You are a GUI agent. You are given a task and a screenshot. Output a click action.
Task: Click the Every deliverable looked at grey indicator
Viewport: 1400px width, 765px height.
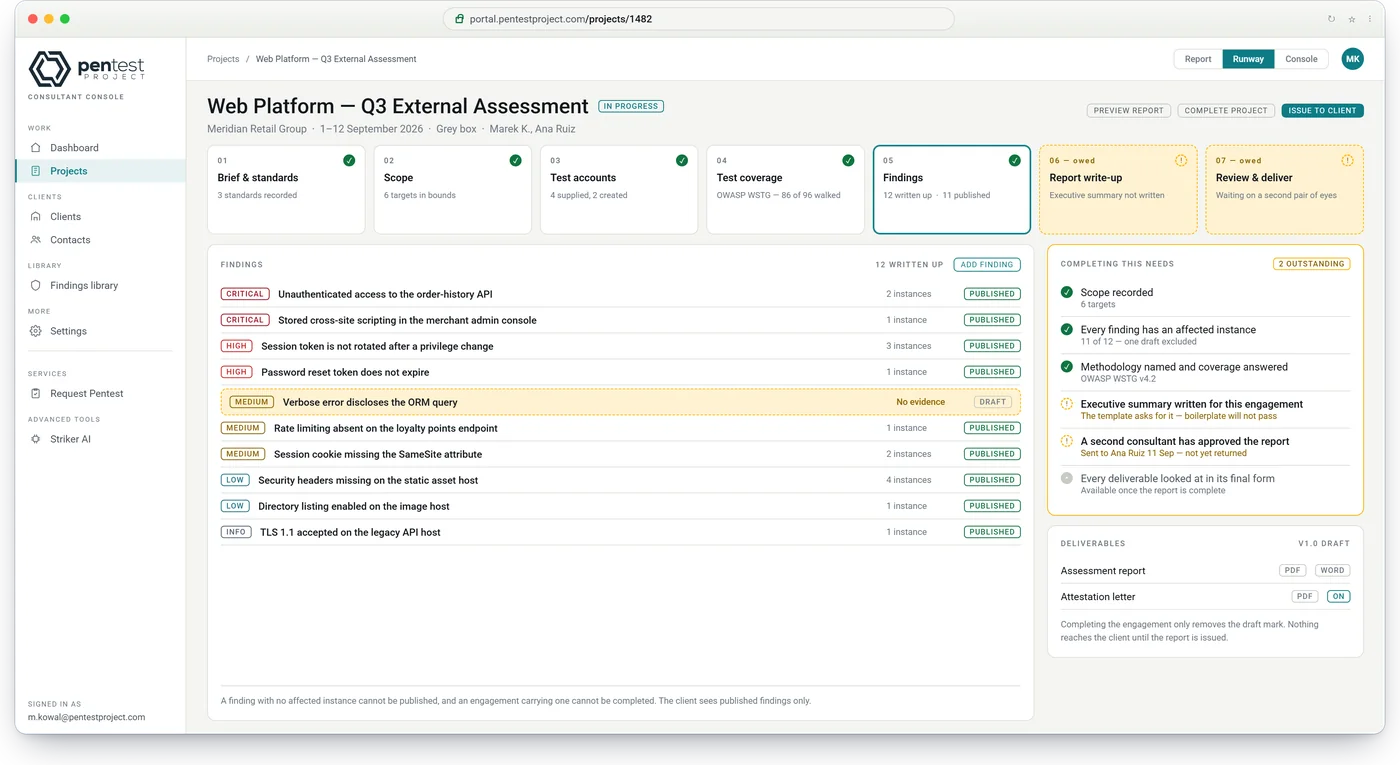[1067, 478]
